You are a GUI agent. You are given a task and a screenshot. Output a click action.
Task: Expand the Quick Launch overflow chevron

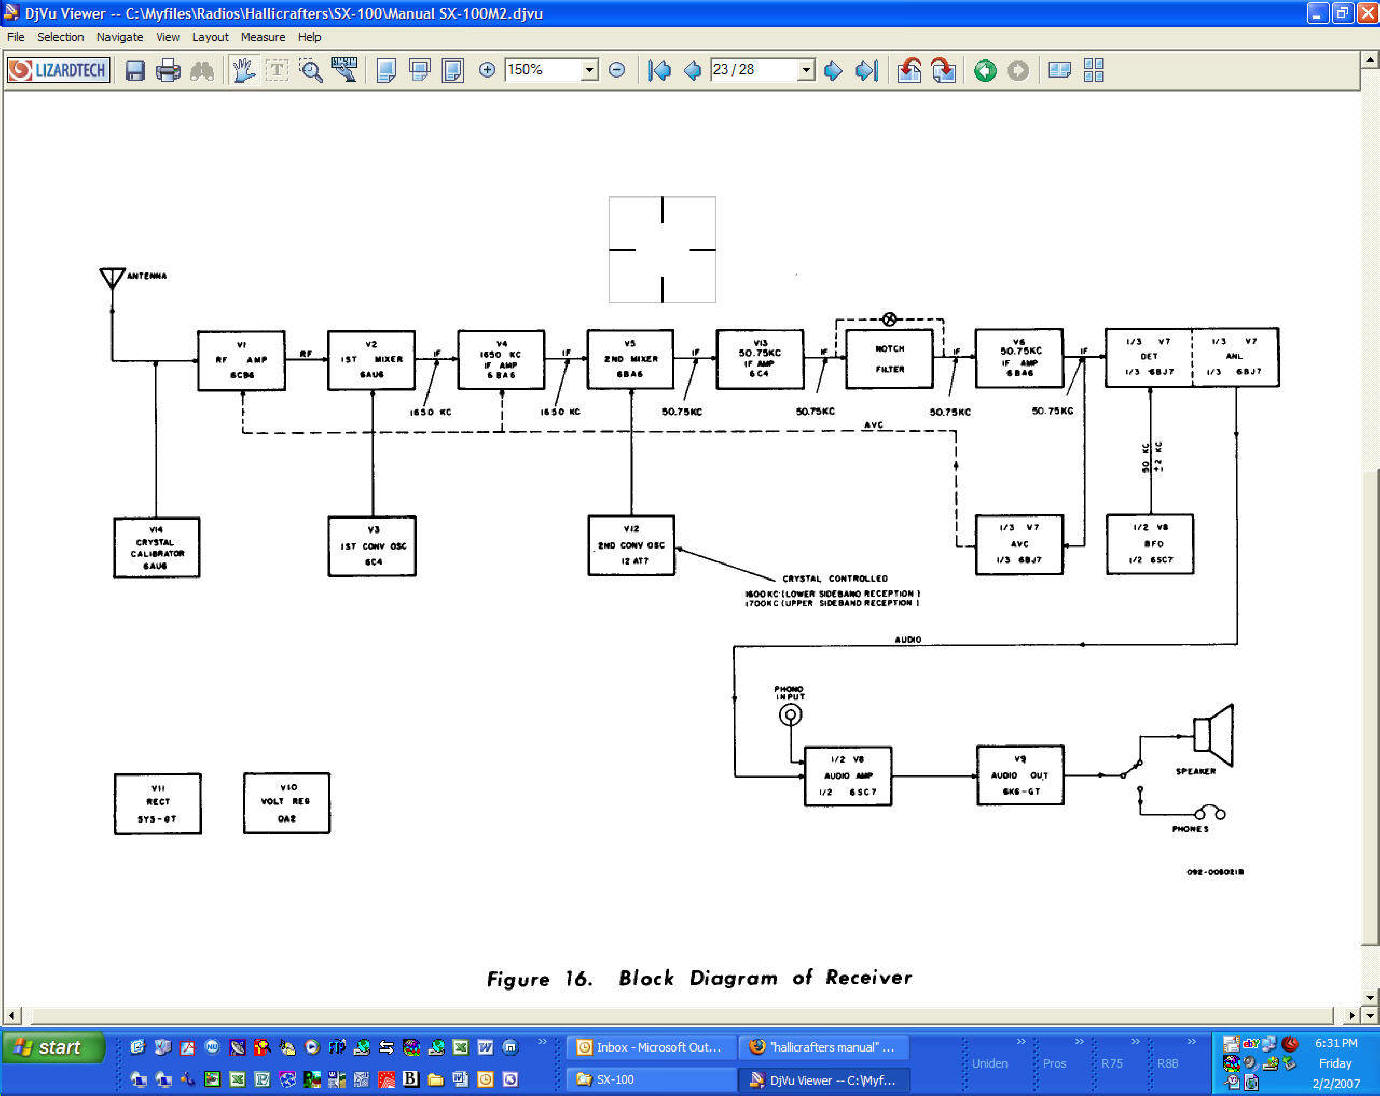[543, 1042]
